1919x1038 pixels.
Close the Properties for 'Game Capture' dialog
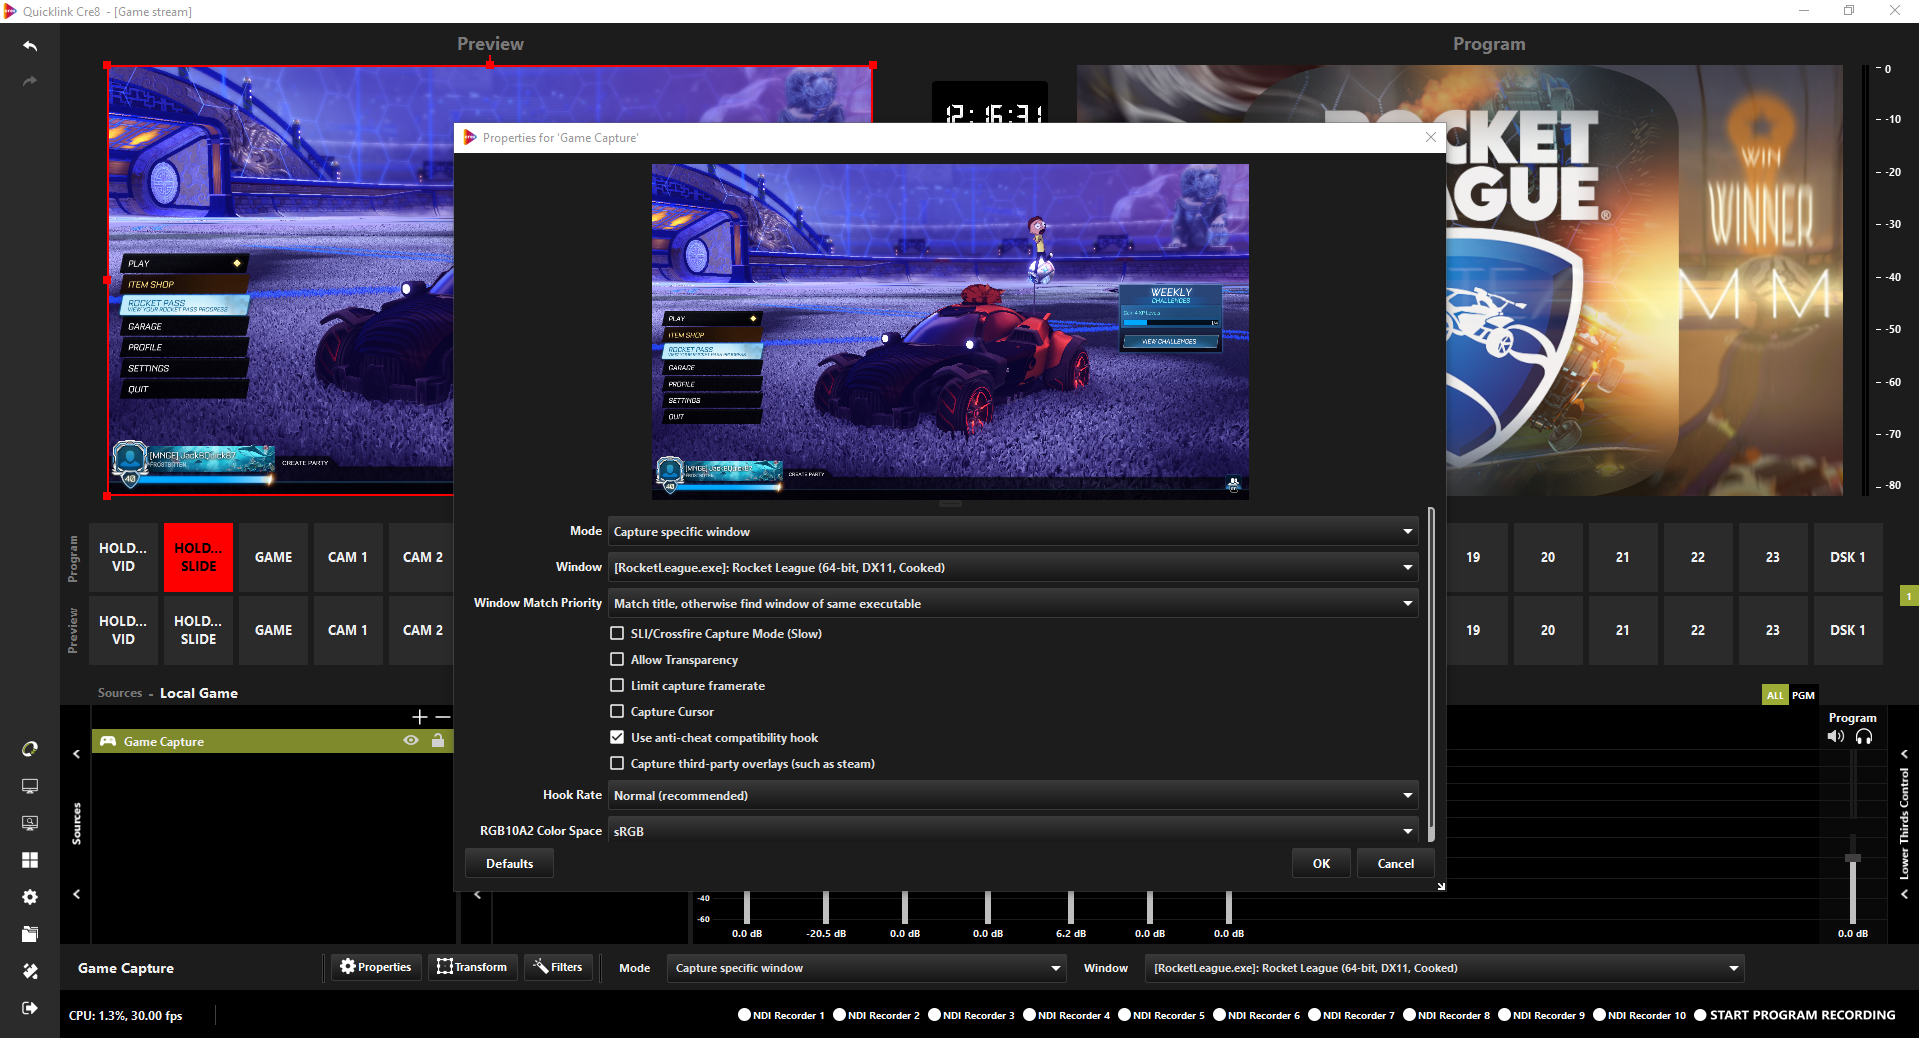[1431, 138]
